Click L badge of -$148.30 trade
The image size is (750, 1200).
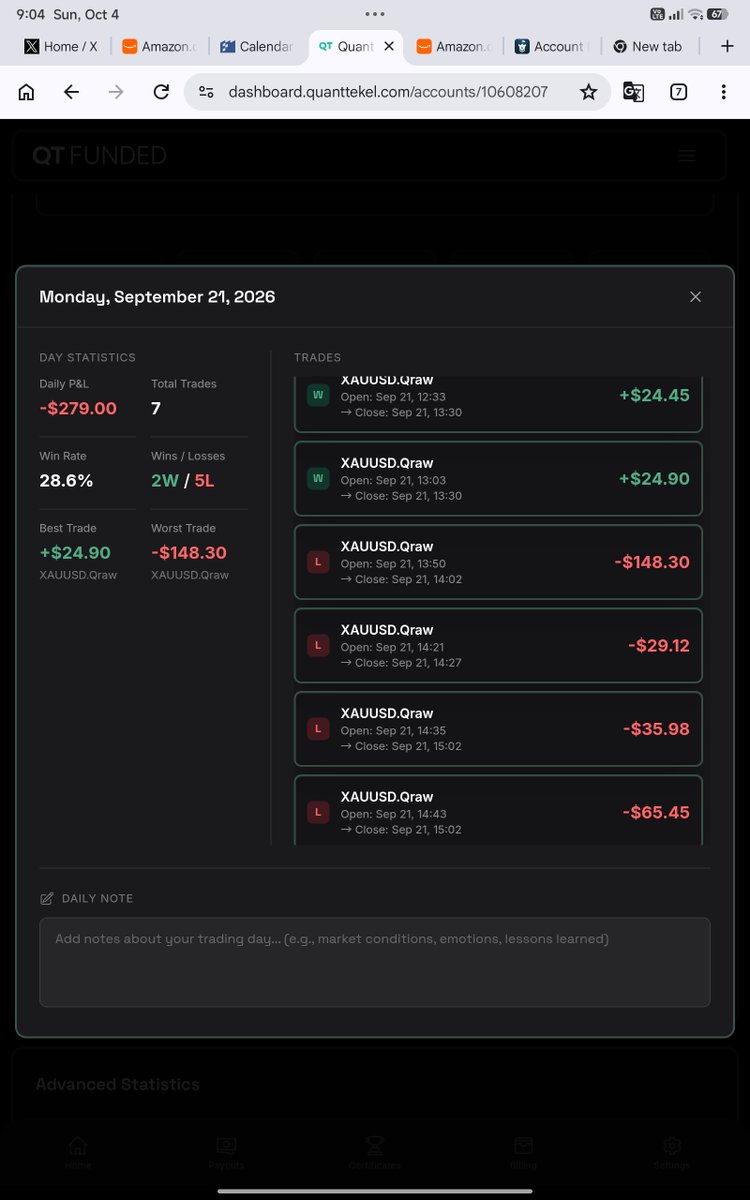318,562
